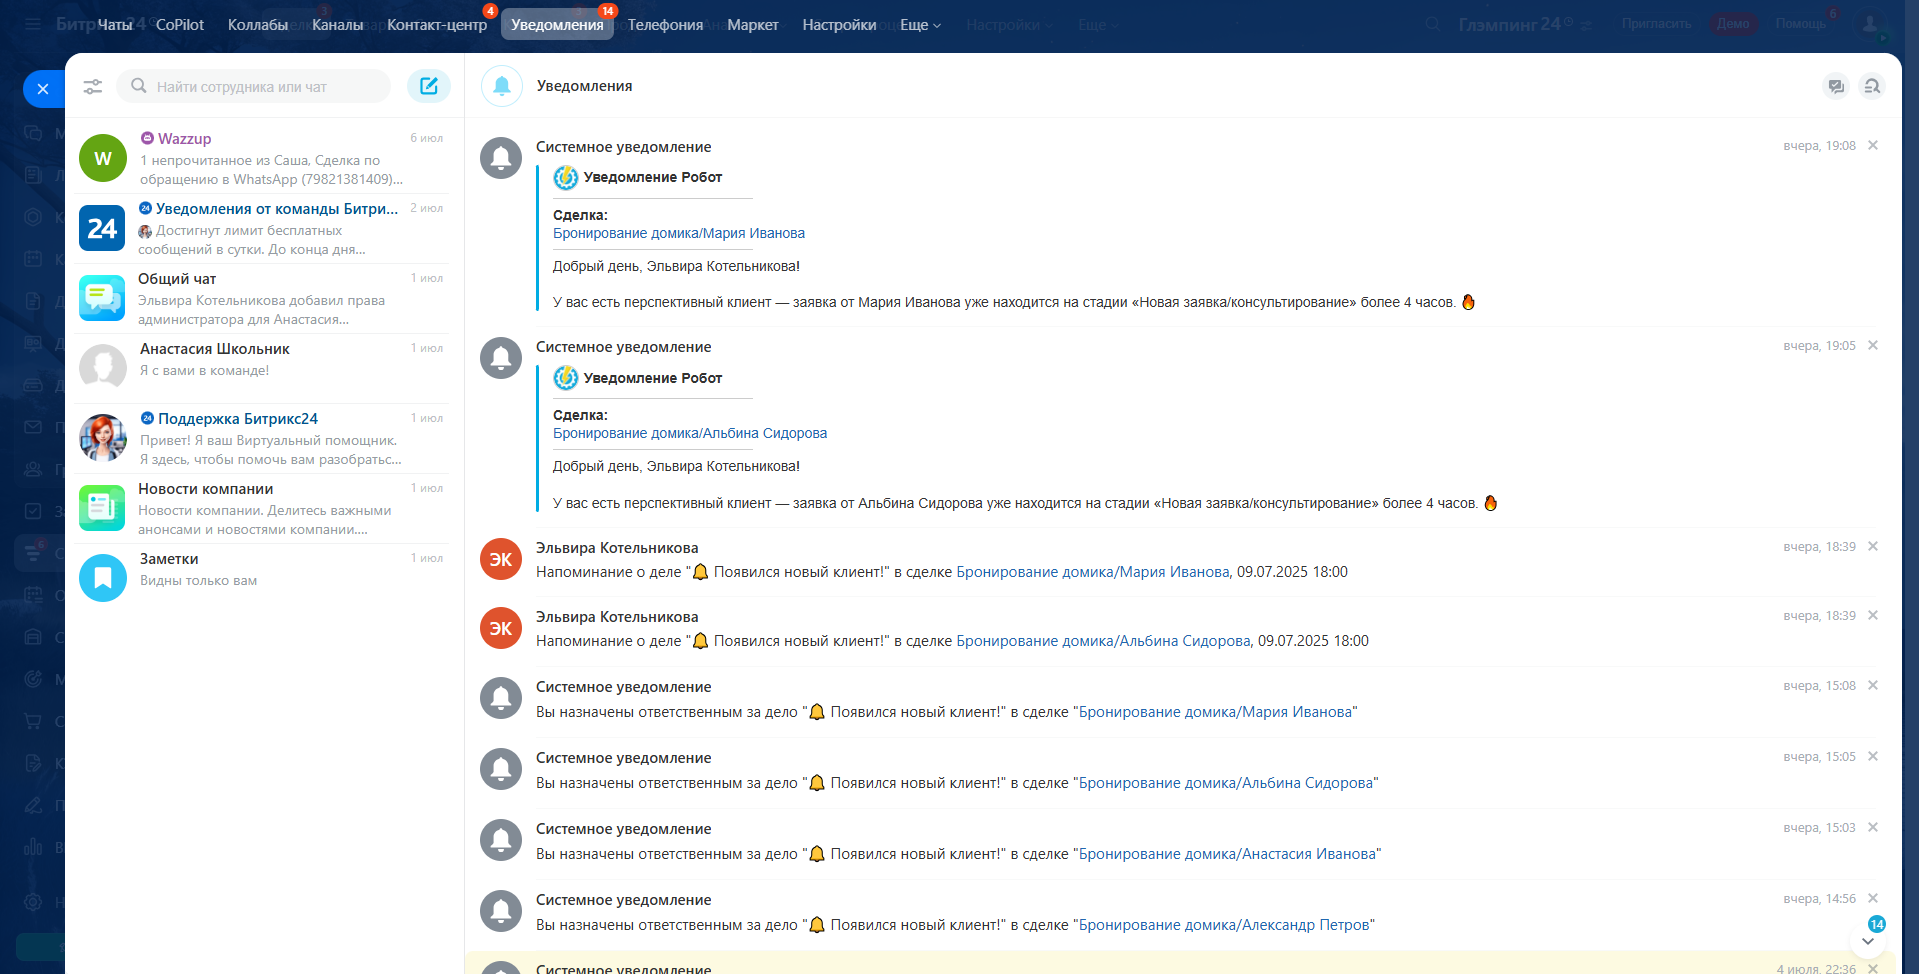
Task: Click the ЭК avatar of Эльвира Котельникова
Action: click(501, 559)
